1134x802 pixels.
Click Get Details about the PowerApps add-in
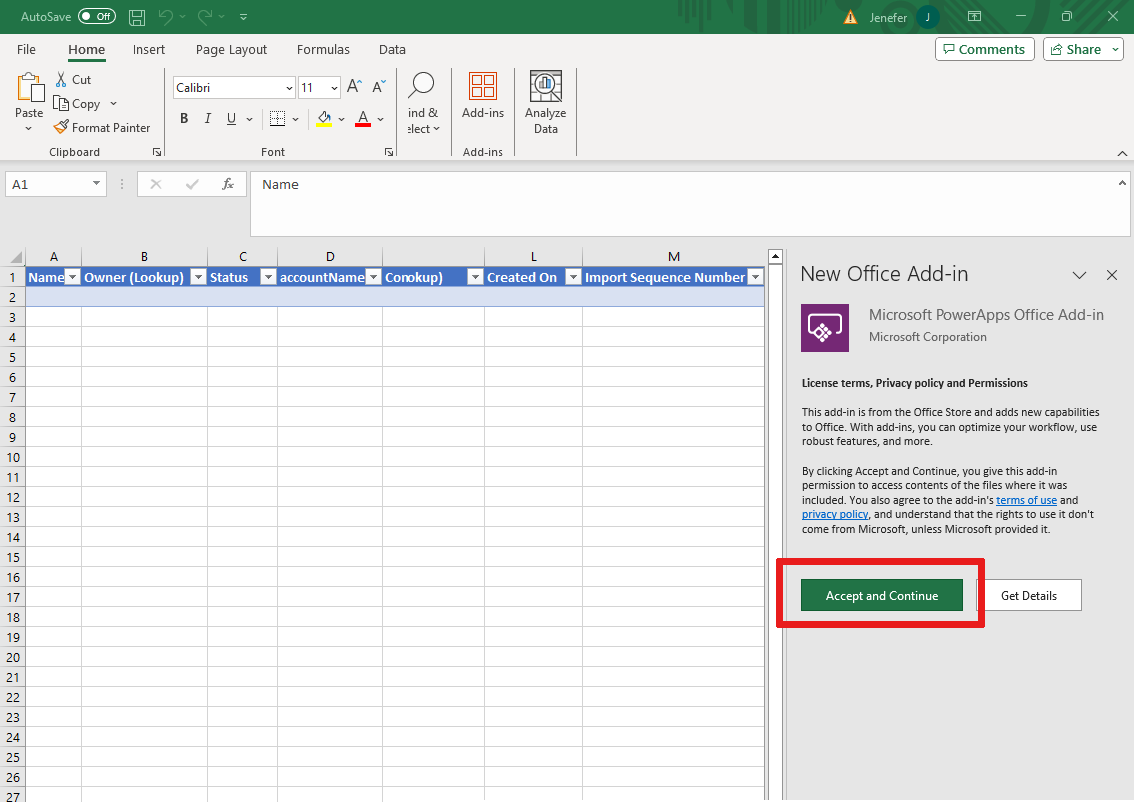point(1030,595)
